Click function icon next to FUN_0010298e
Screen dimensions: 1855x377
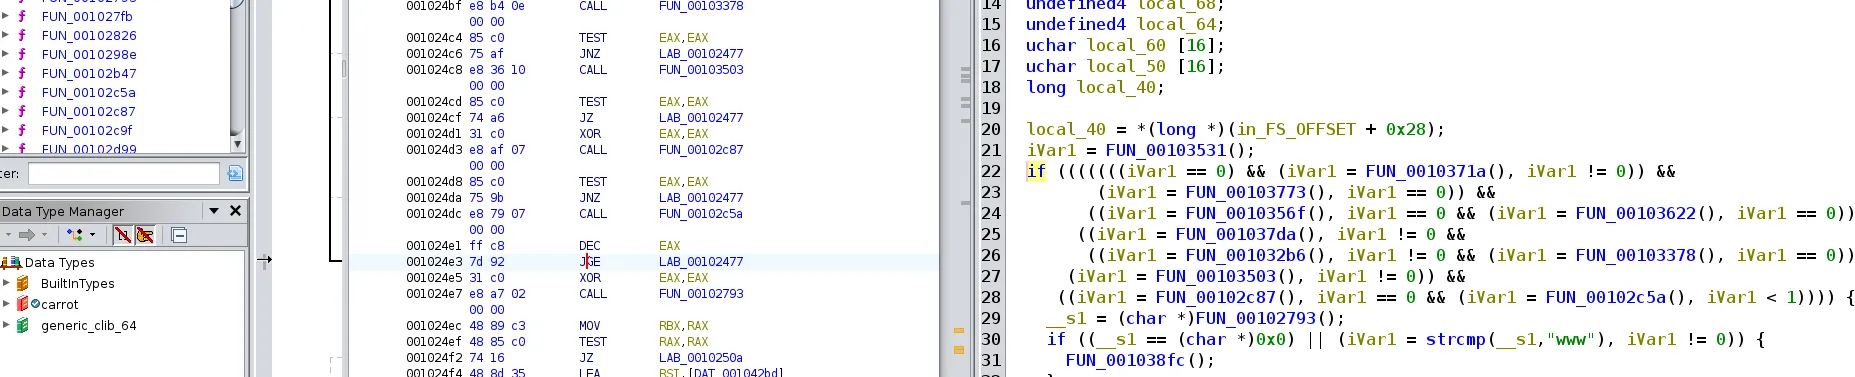click(22, 54)
